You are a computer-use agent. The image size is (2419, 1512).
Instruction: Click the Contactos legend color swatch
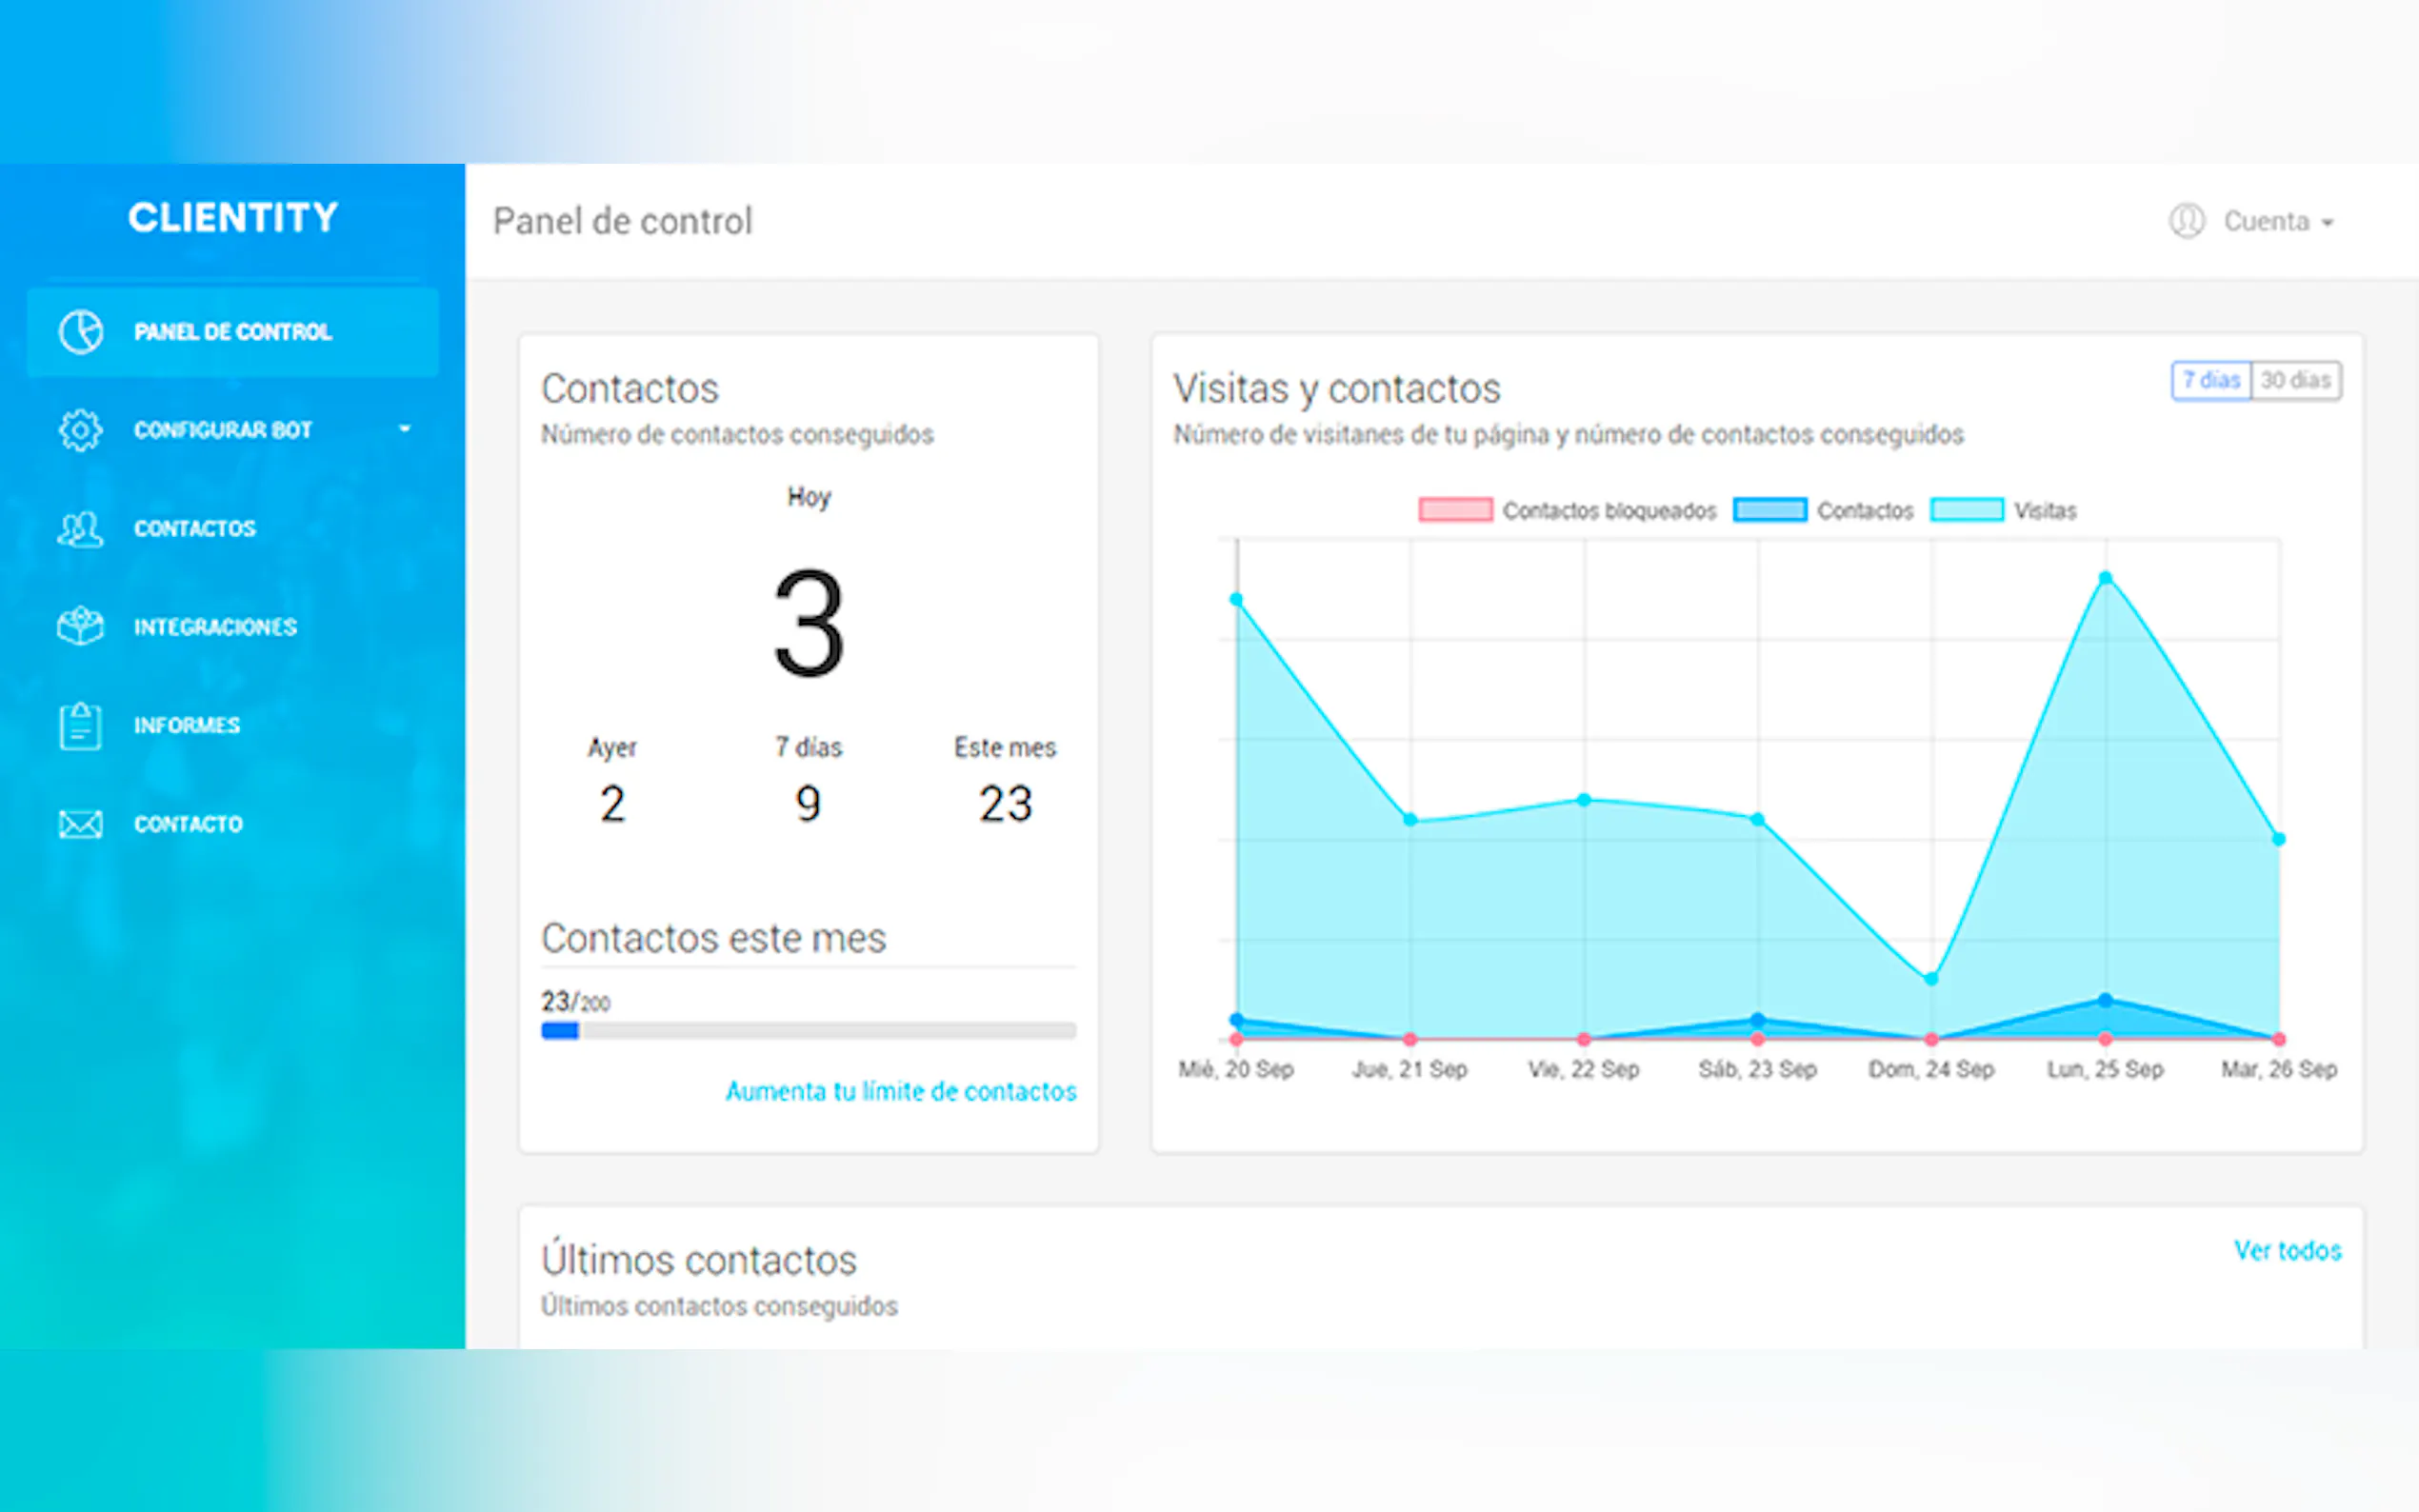[1769, 510]
